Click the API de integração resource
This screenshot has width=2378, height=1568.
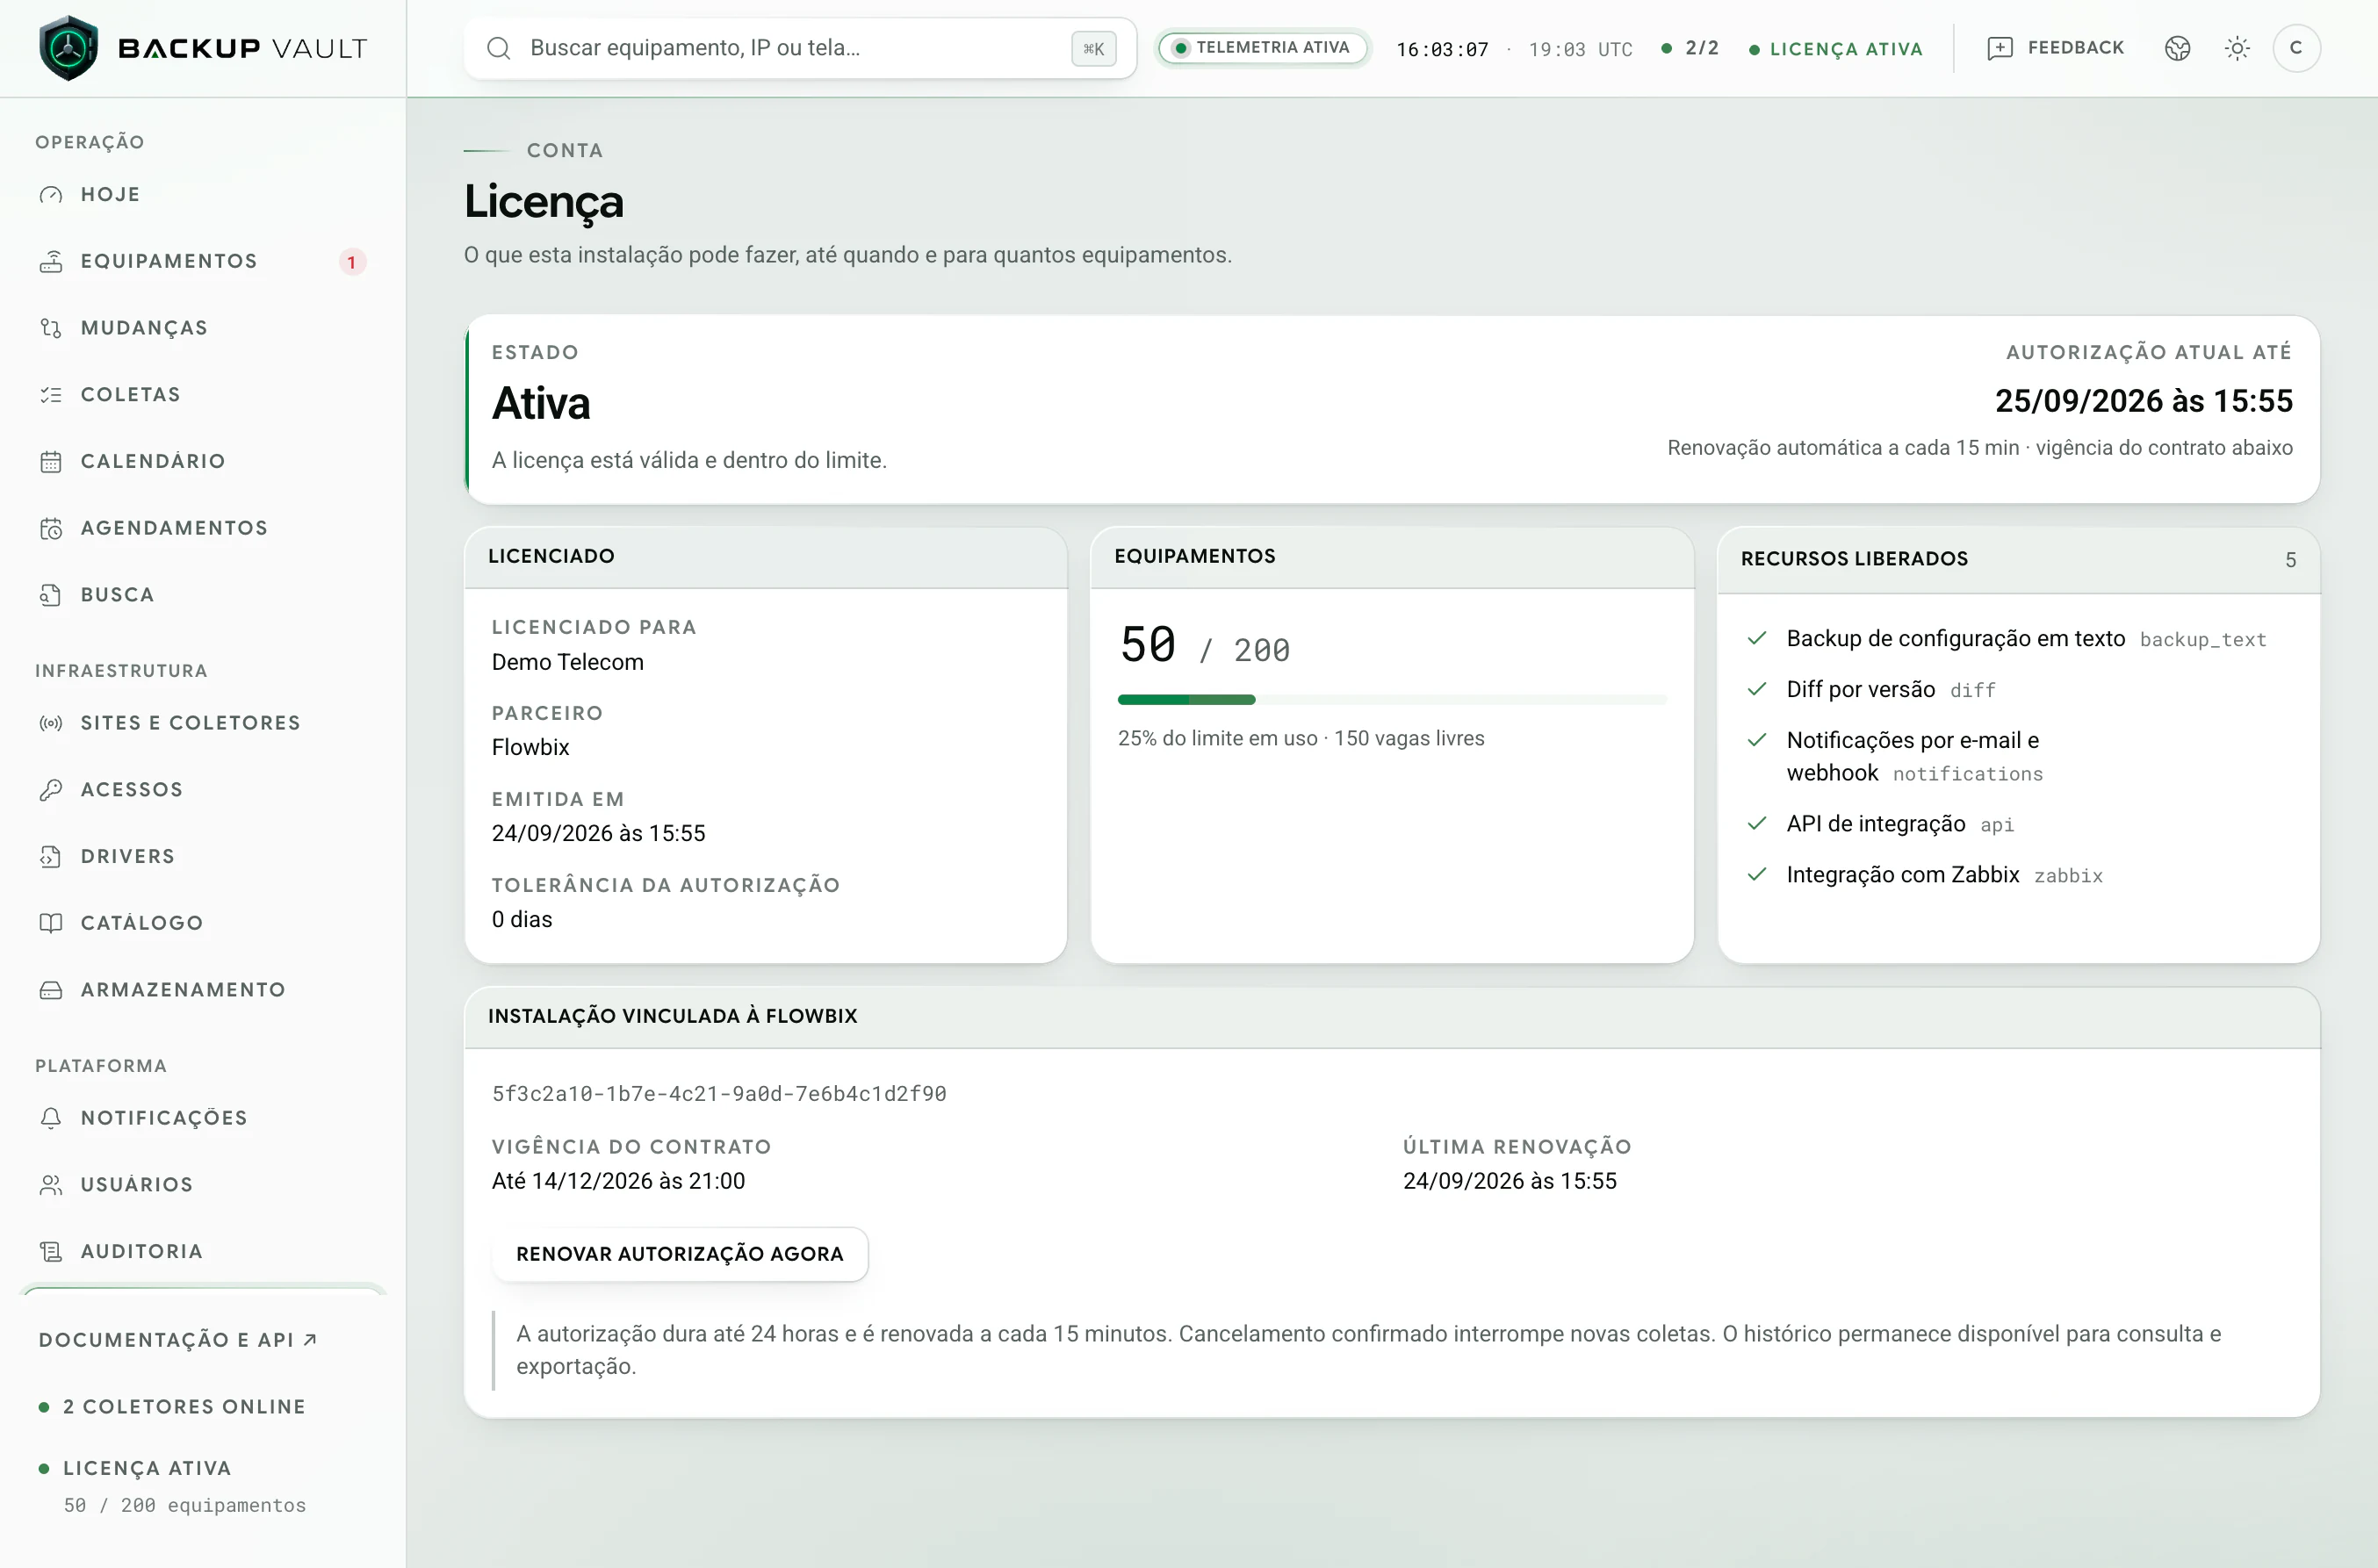[x=1876, y=824]
